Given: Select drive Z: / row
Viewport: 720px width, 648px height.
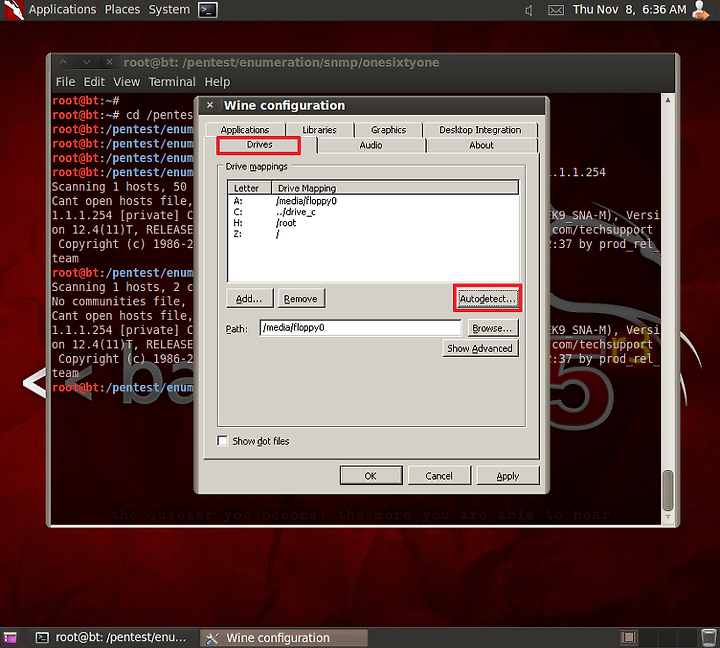Looking at the screenshot, I should [373, 234].
